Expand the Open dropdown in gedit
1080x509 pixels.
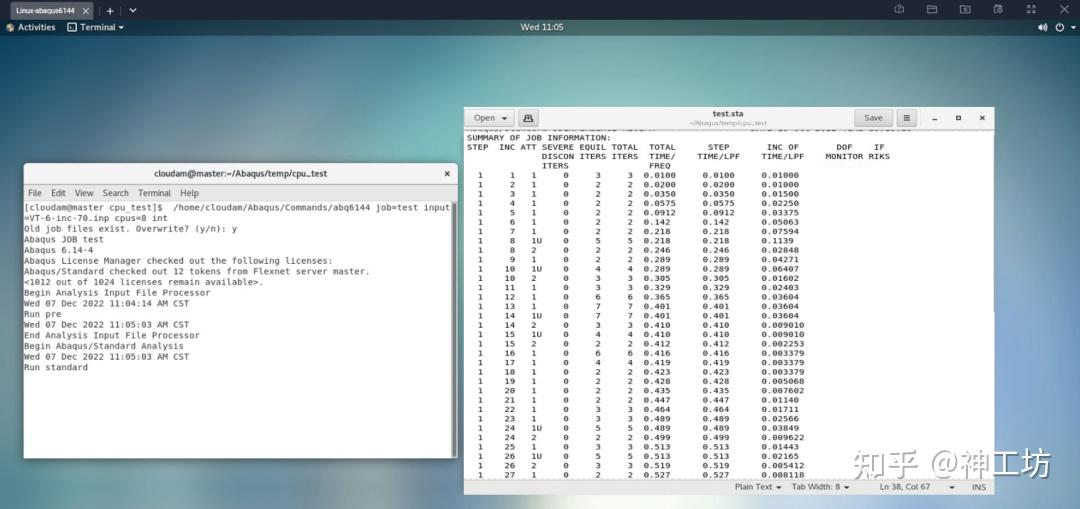coord(491,118)
